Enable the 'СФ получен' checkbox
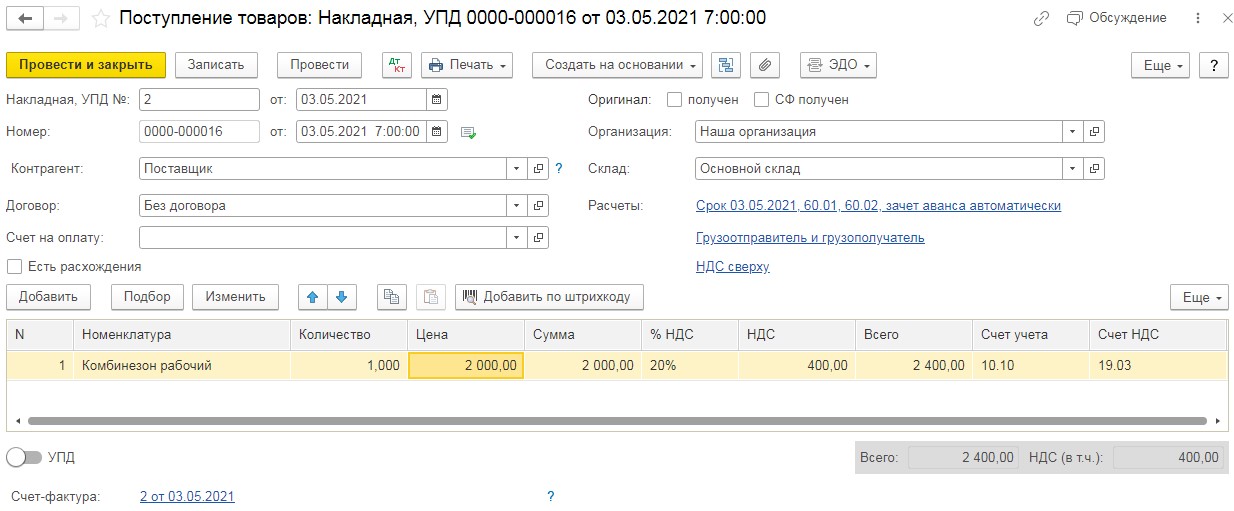 point(761,100)
